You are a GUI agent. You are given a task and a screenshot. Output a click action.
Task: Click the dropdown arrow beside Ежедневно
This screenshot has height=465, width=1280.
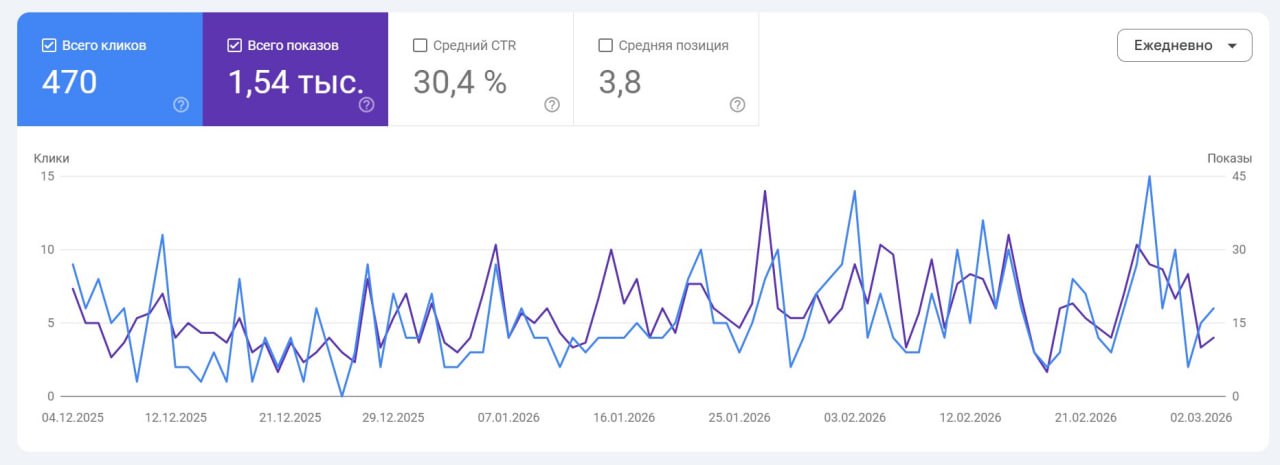tap(1232, 46)
